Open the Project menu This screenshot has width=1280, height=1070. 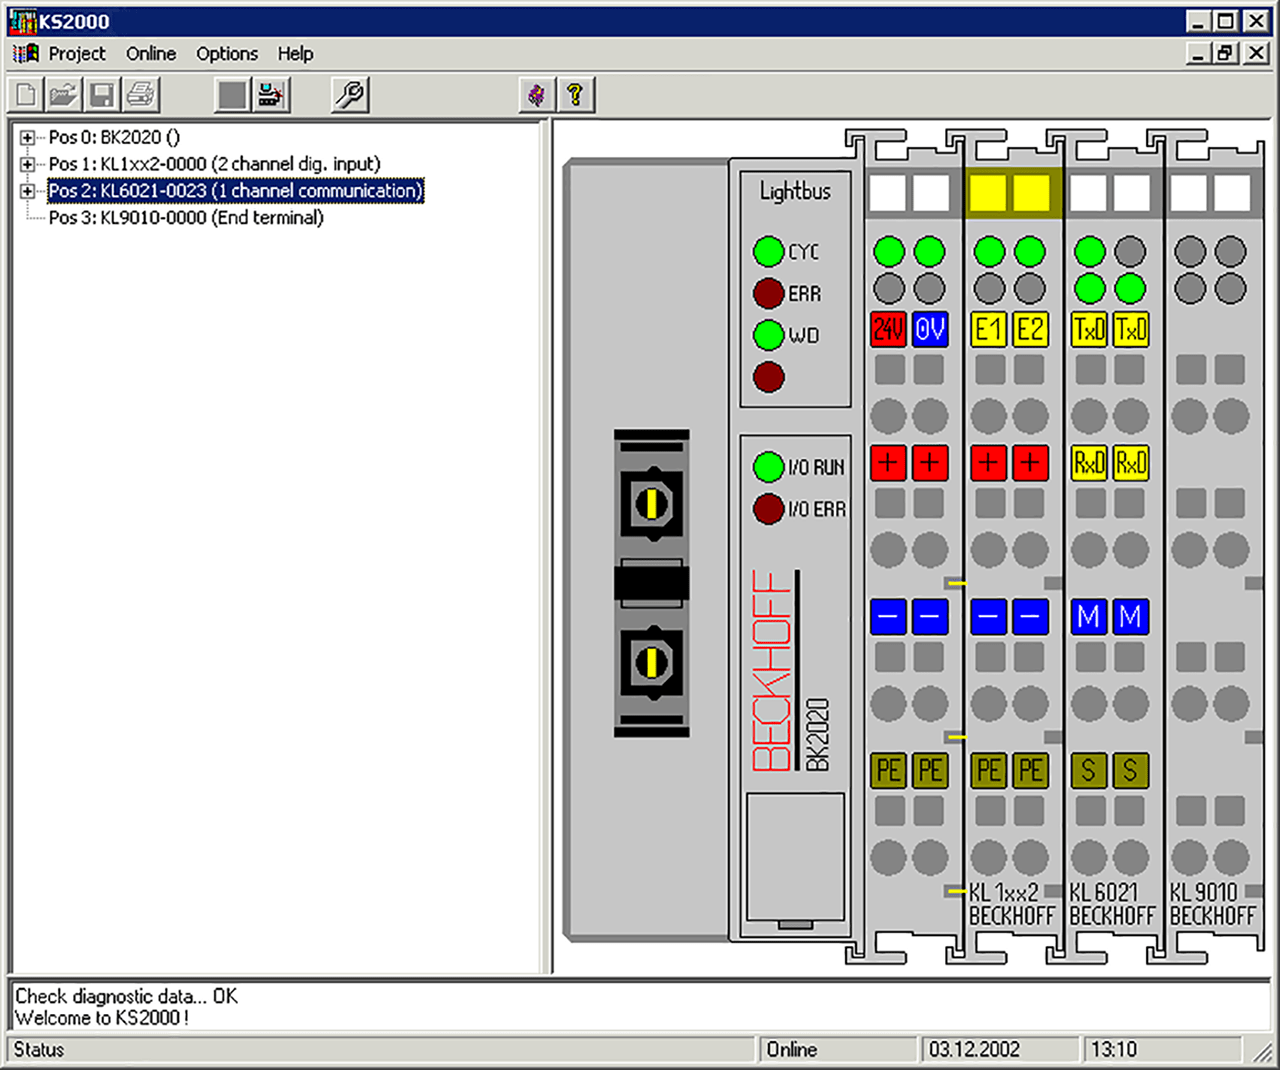coord(77,54)
